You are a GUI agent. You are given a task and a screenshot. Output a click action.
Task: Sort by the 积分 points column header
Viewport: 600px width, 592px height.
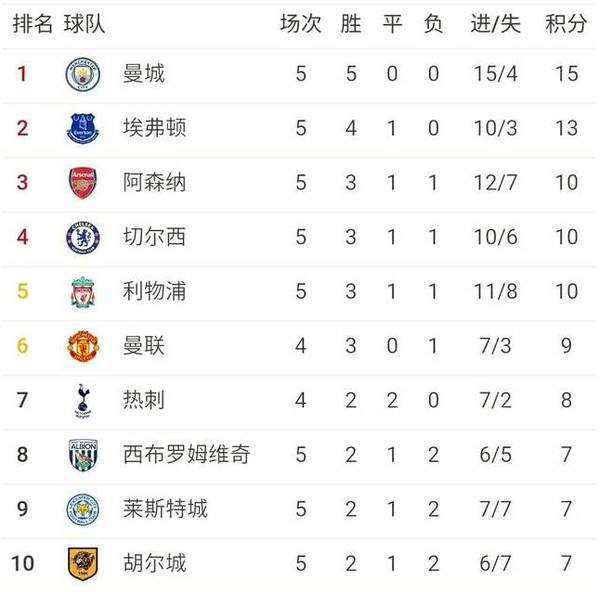566,24
